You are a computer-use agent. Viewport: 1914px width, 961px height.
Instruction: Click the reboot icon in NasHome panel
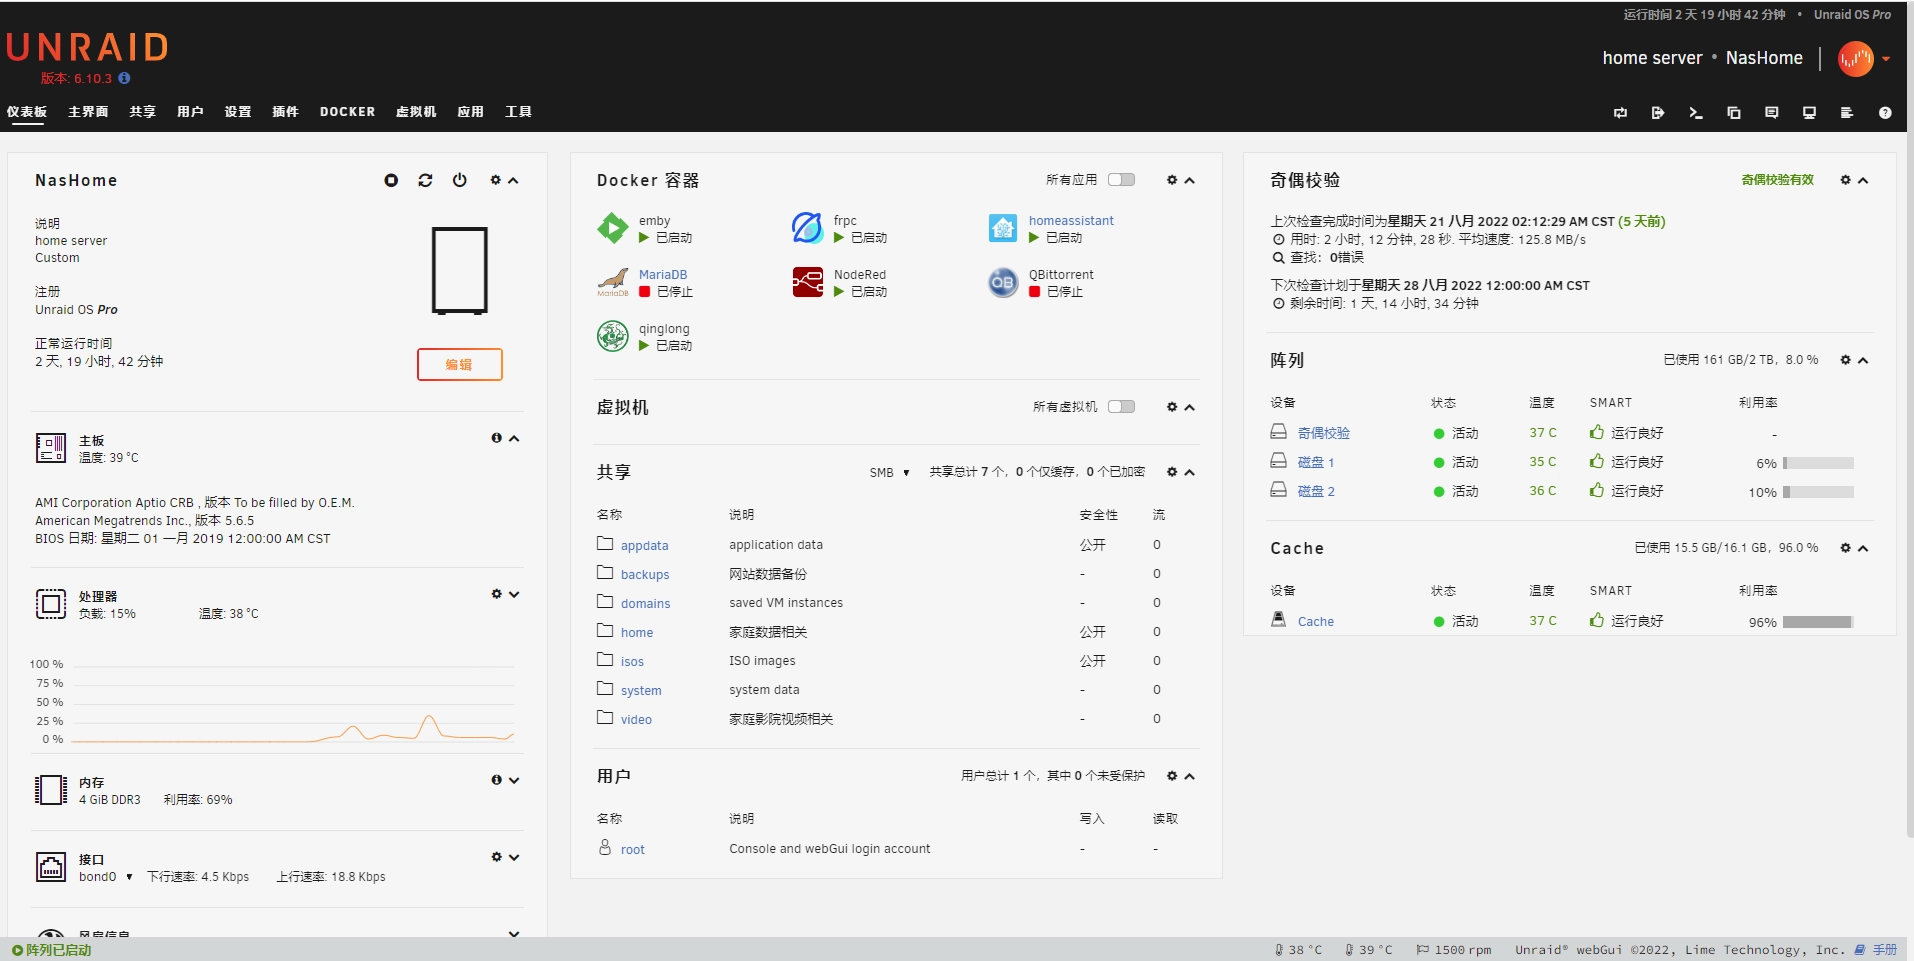[x=425, y=180]
